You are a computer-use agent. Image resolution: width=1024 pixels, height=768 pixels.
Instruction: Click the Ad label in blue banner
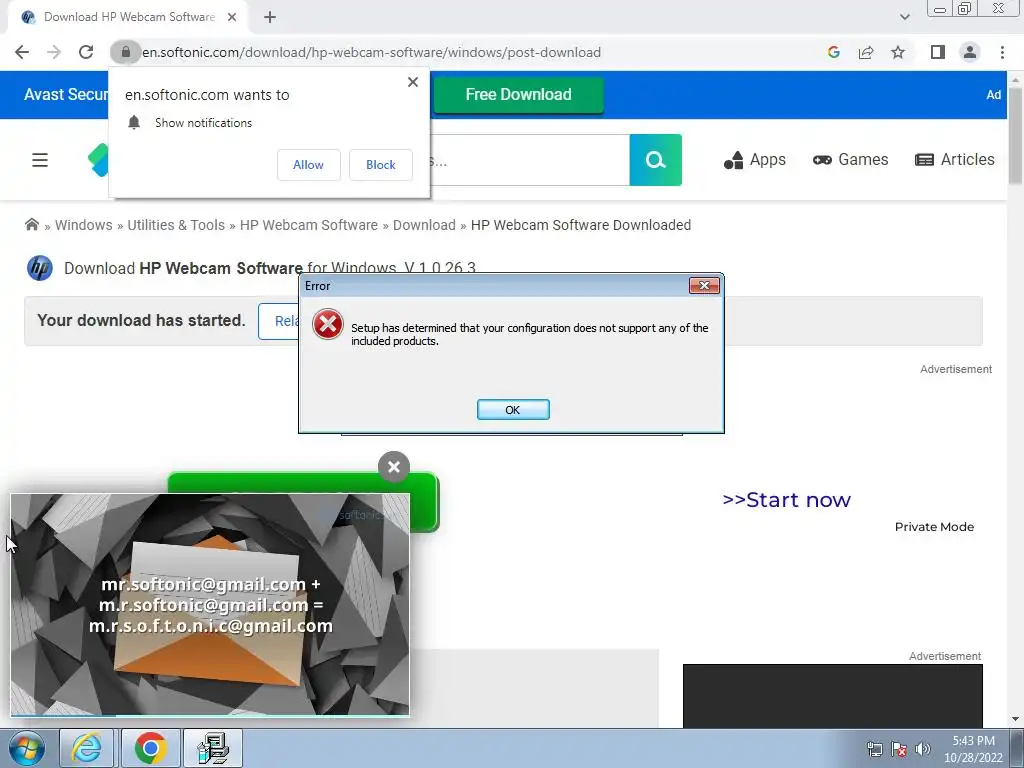pyautogui.click(x=993, y=95)
